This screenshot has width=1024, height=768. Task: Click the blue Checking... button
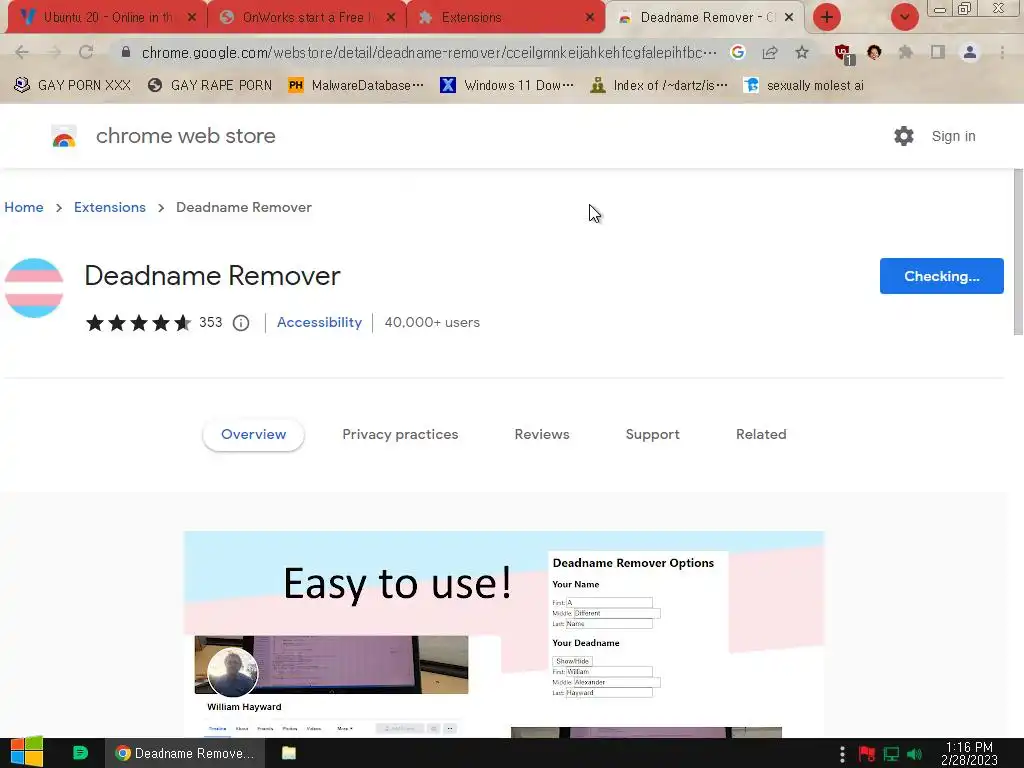pyautogui.click(x=942, y=276)
